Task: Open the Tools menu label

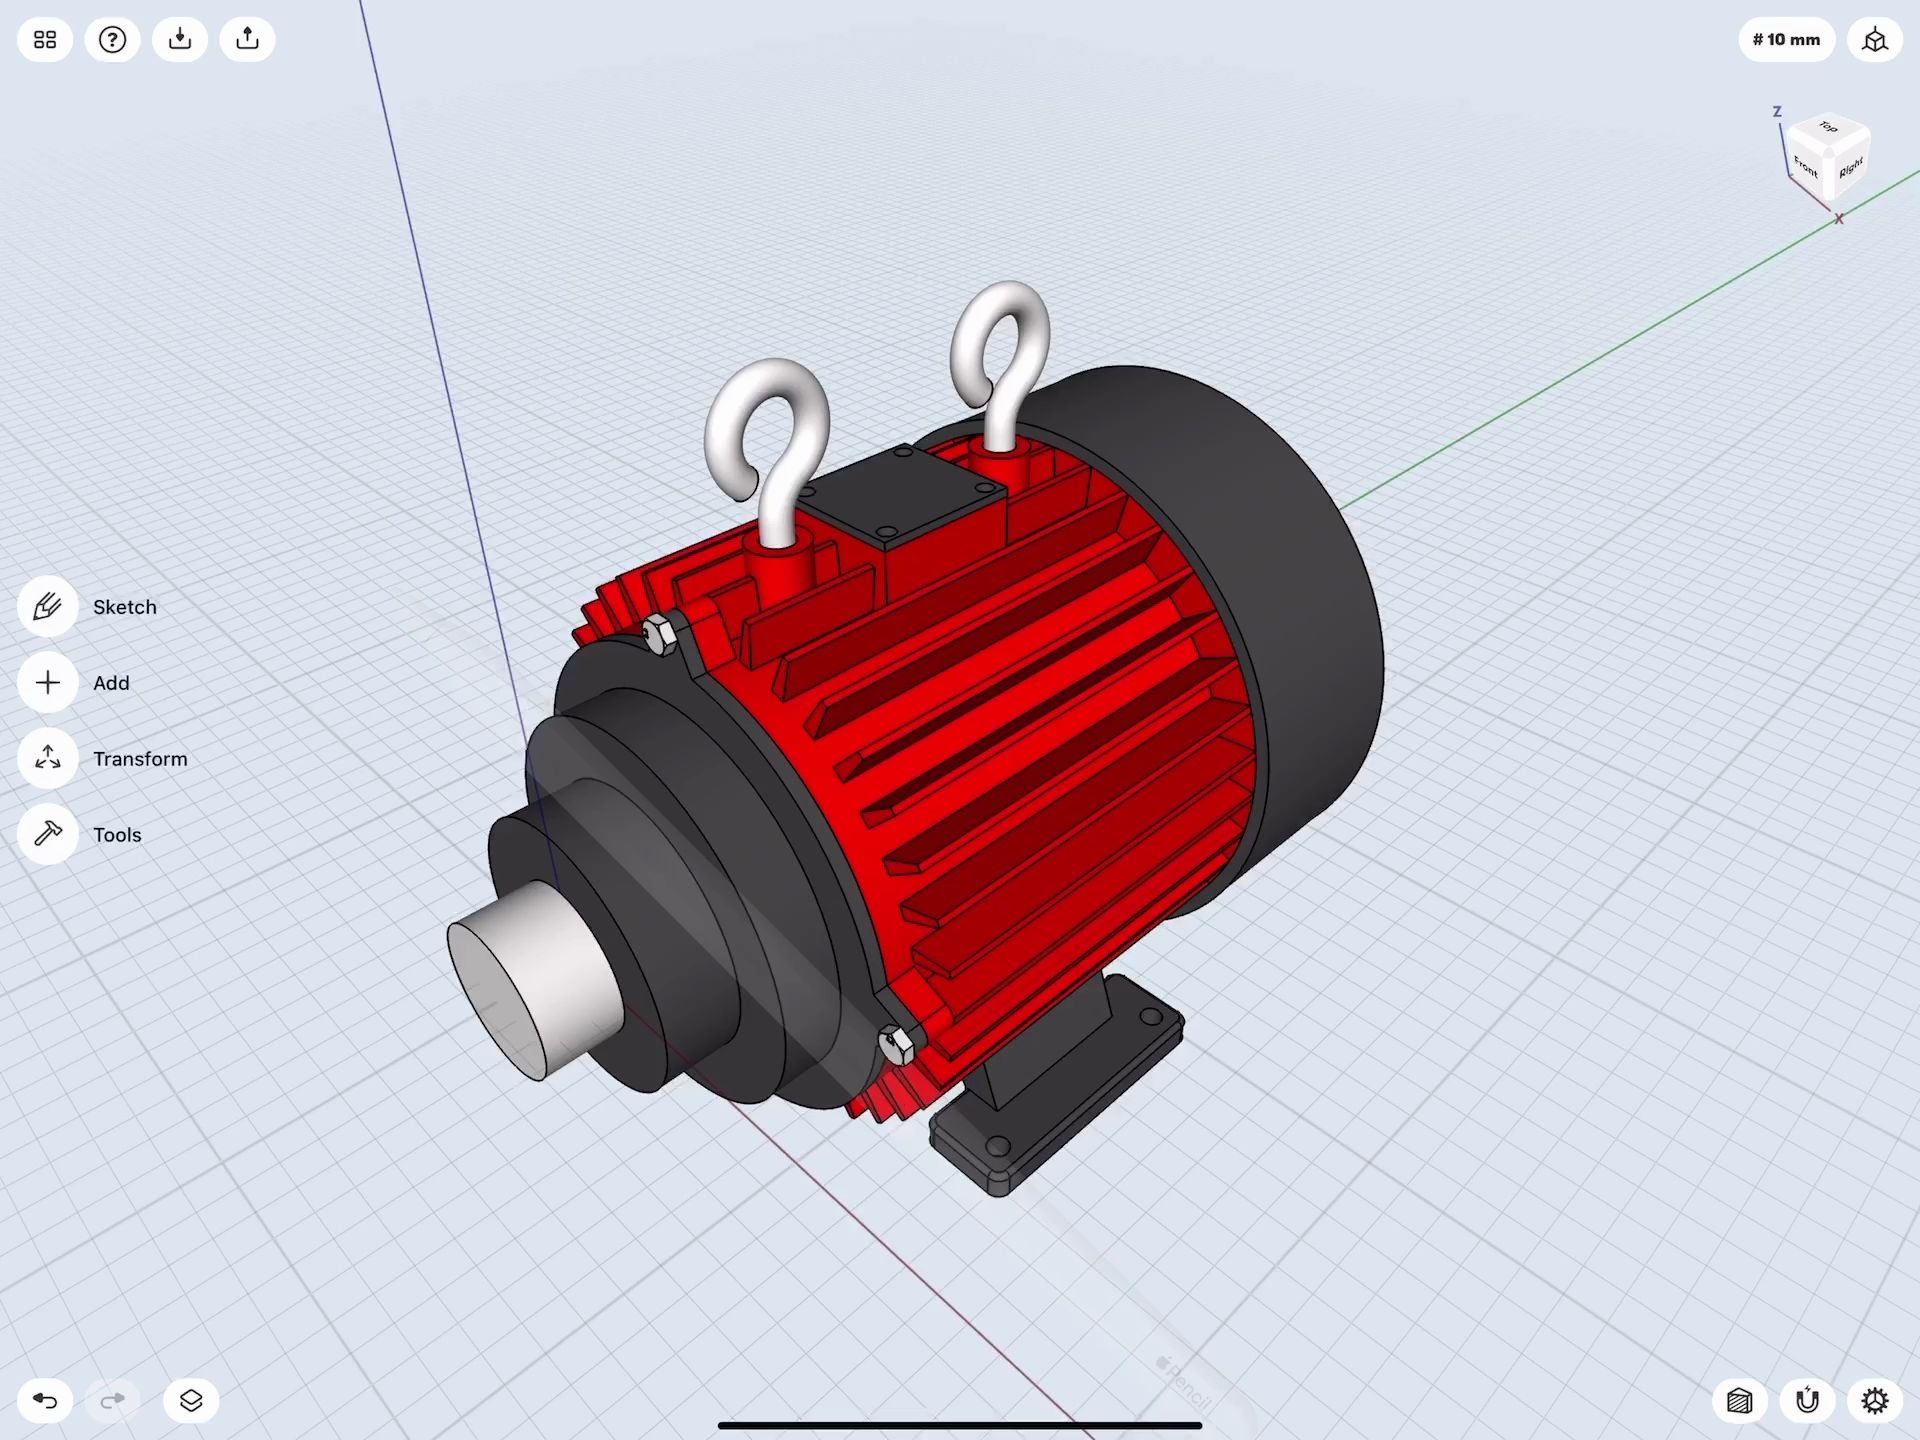Action: click(117, 835)
